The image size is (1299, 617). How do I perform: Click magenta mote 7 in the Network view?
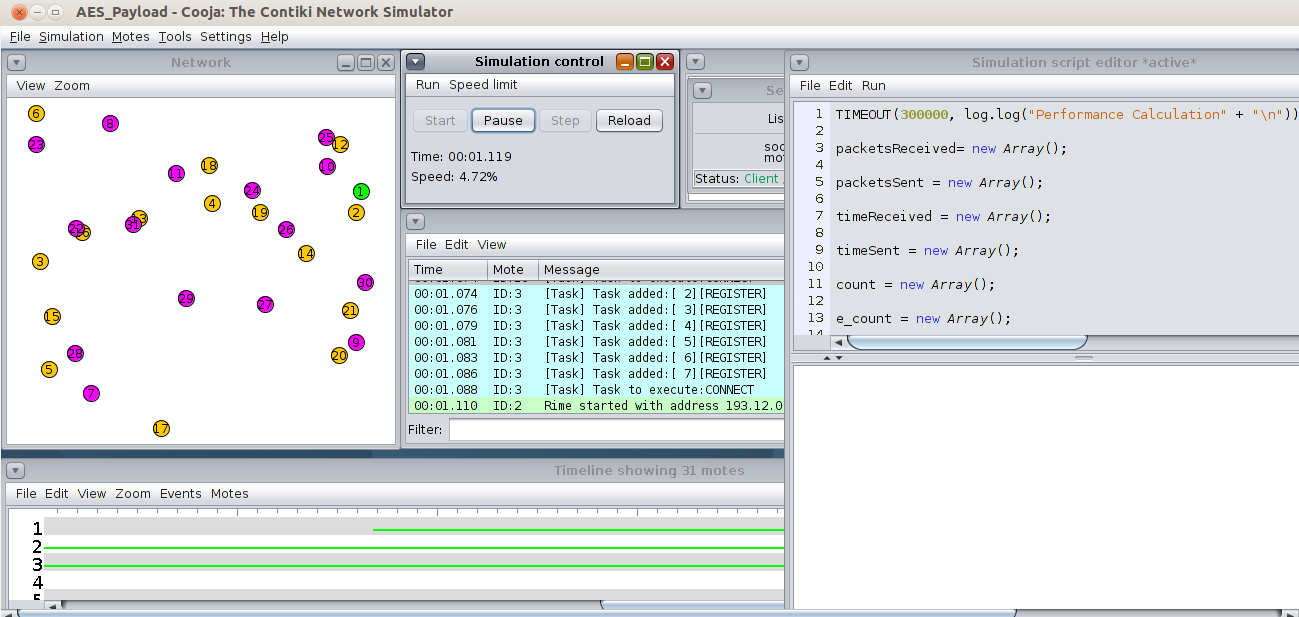[91, 393]
